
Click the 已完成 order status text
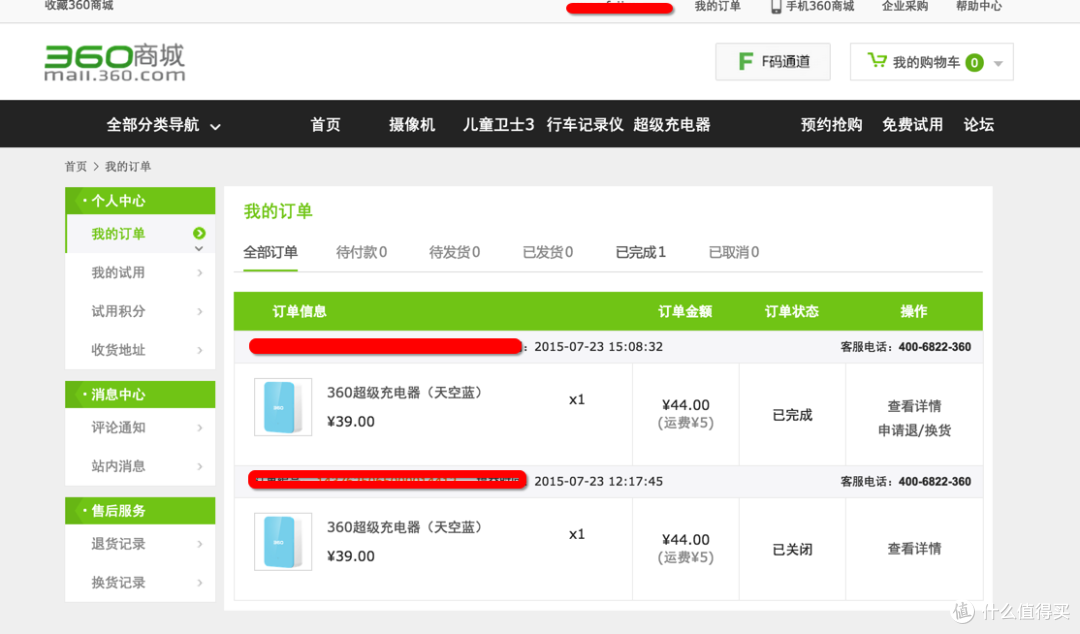point(792,416)
